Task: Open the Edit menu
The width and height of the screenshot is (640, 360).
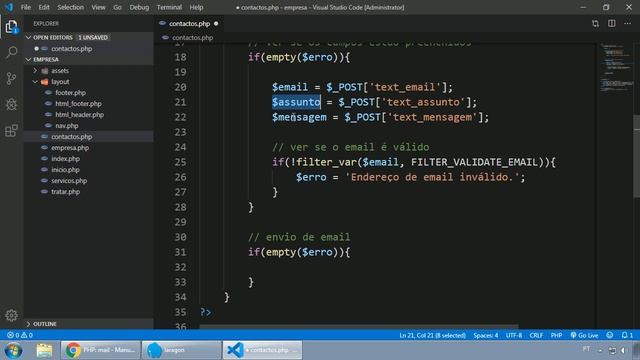Action: pos(44,7)
